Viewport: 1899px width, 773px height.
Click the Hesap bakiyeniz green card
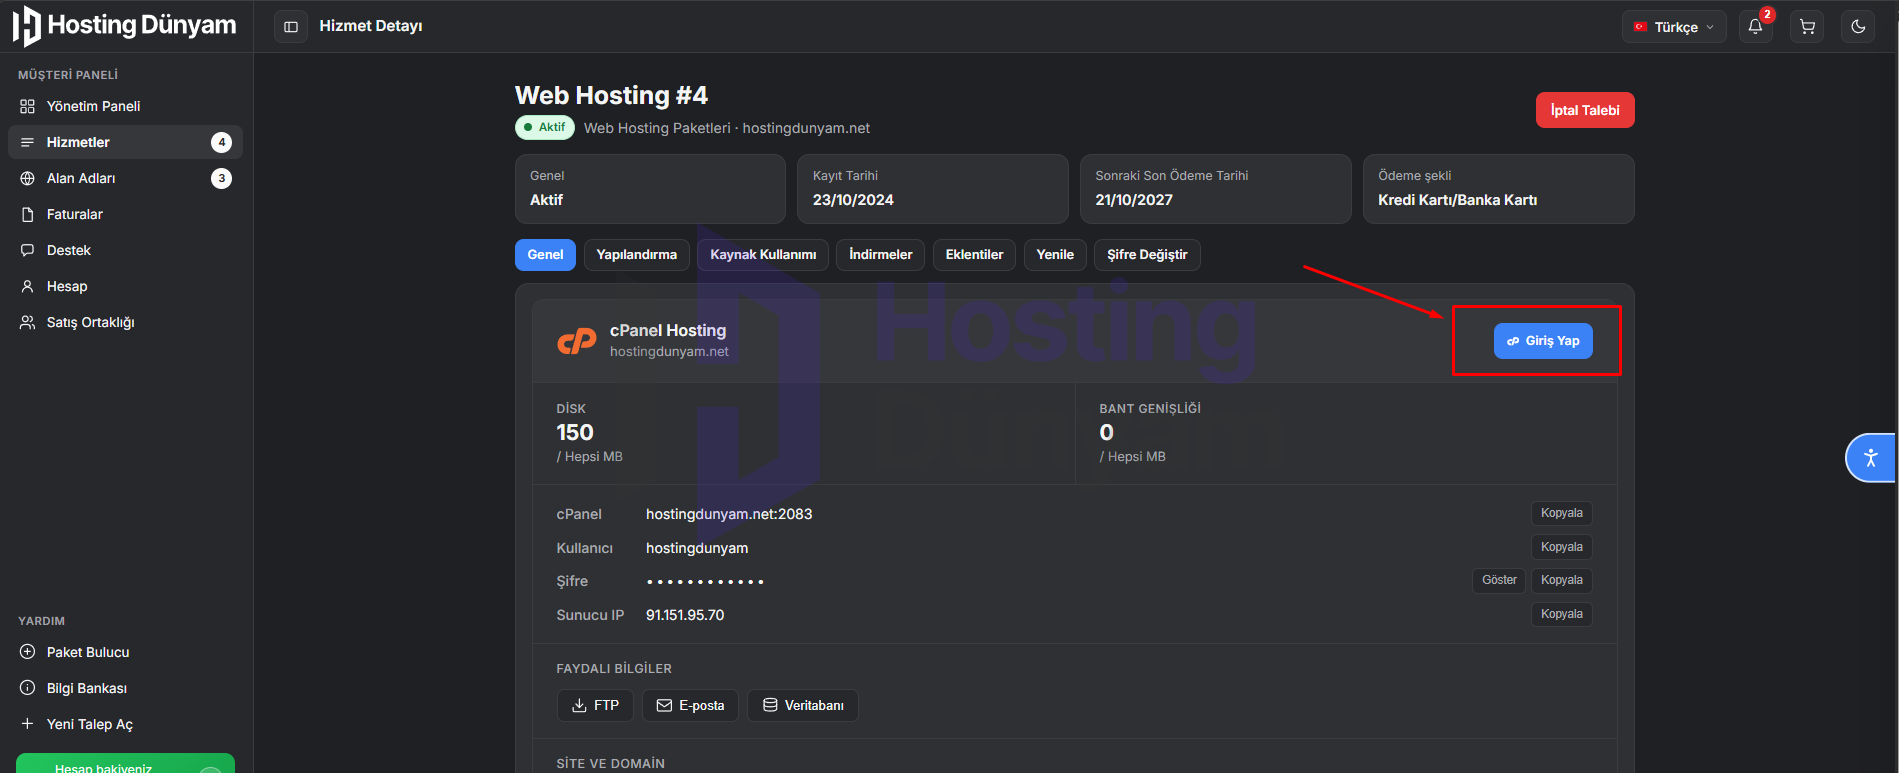[x=125, y=763]
